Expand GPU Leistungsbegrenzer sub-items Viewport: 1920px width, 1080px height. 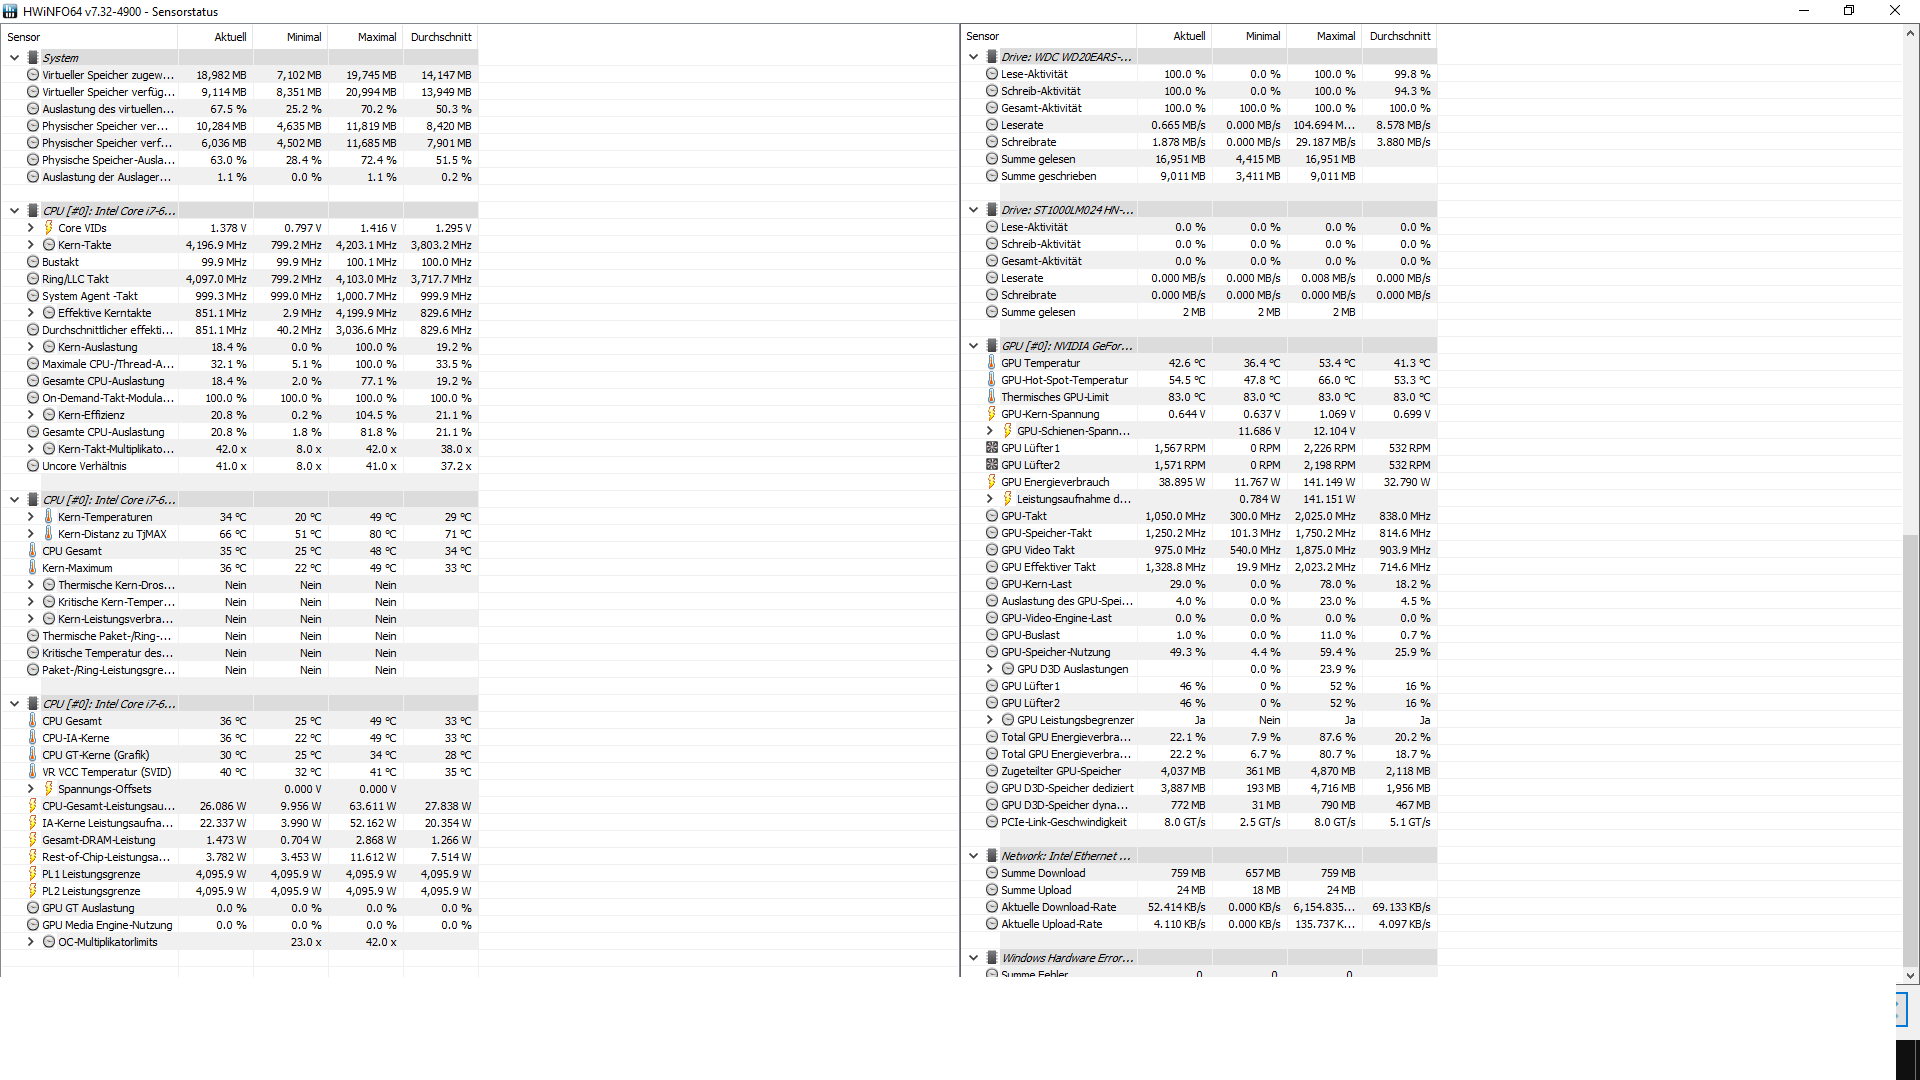(x=990, y=720)
